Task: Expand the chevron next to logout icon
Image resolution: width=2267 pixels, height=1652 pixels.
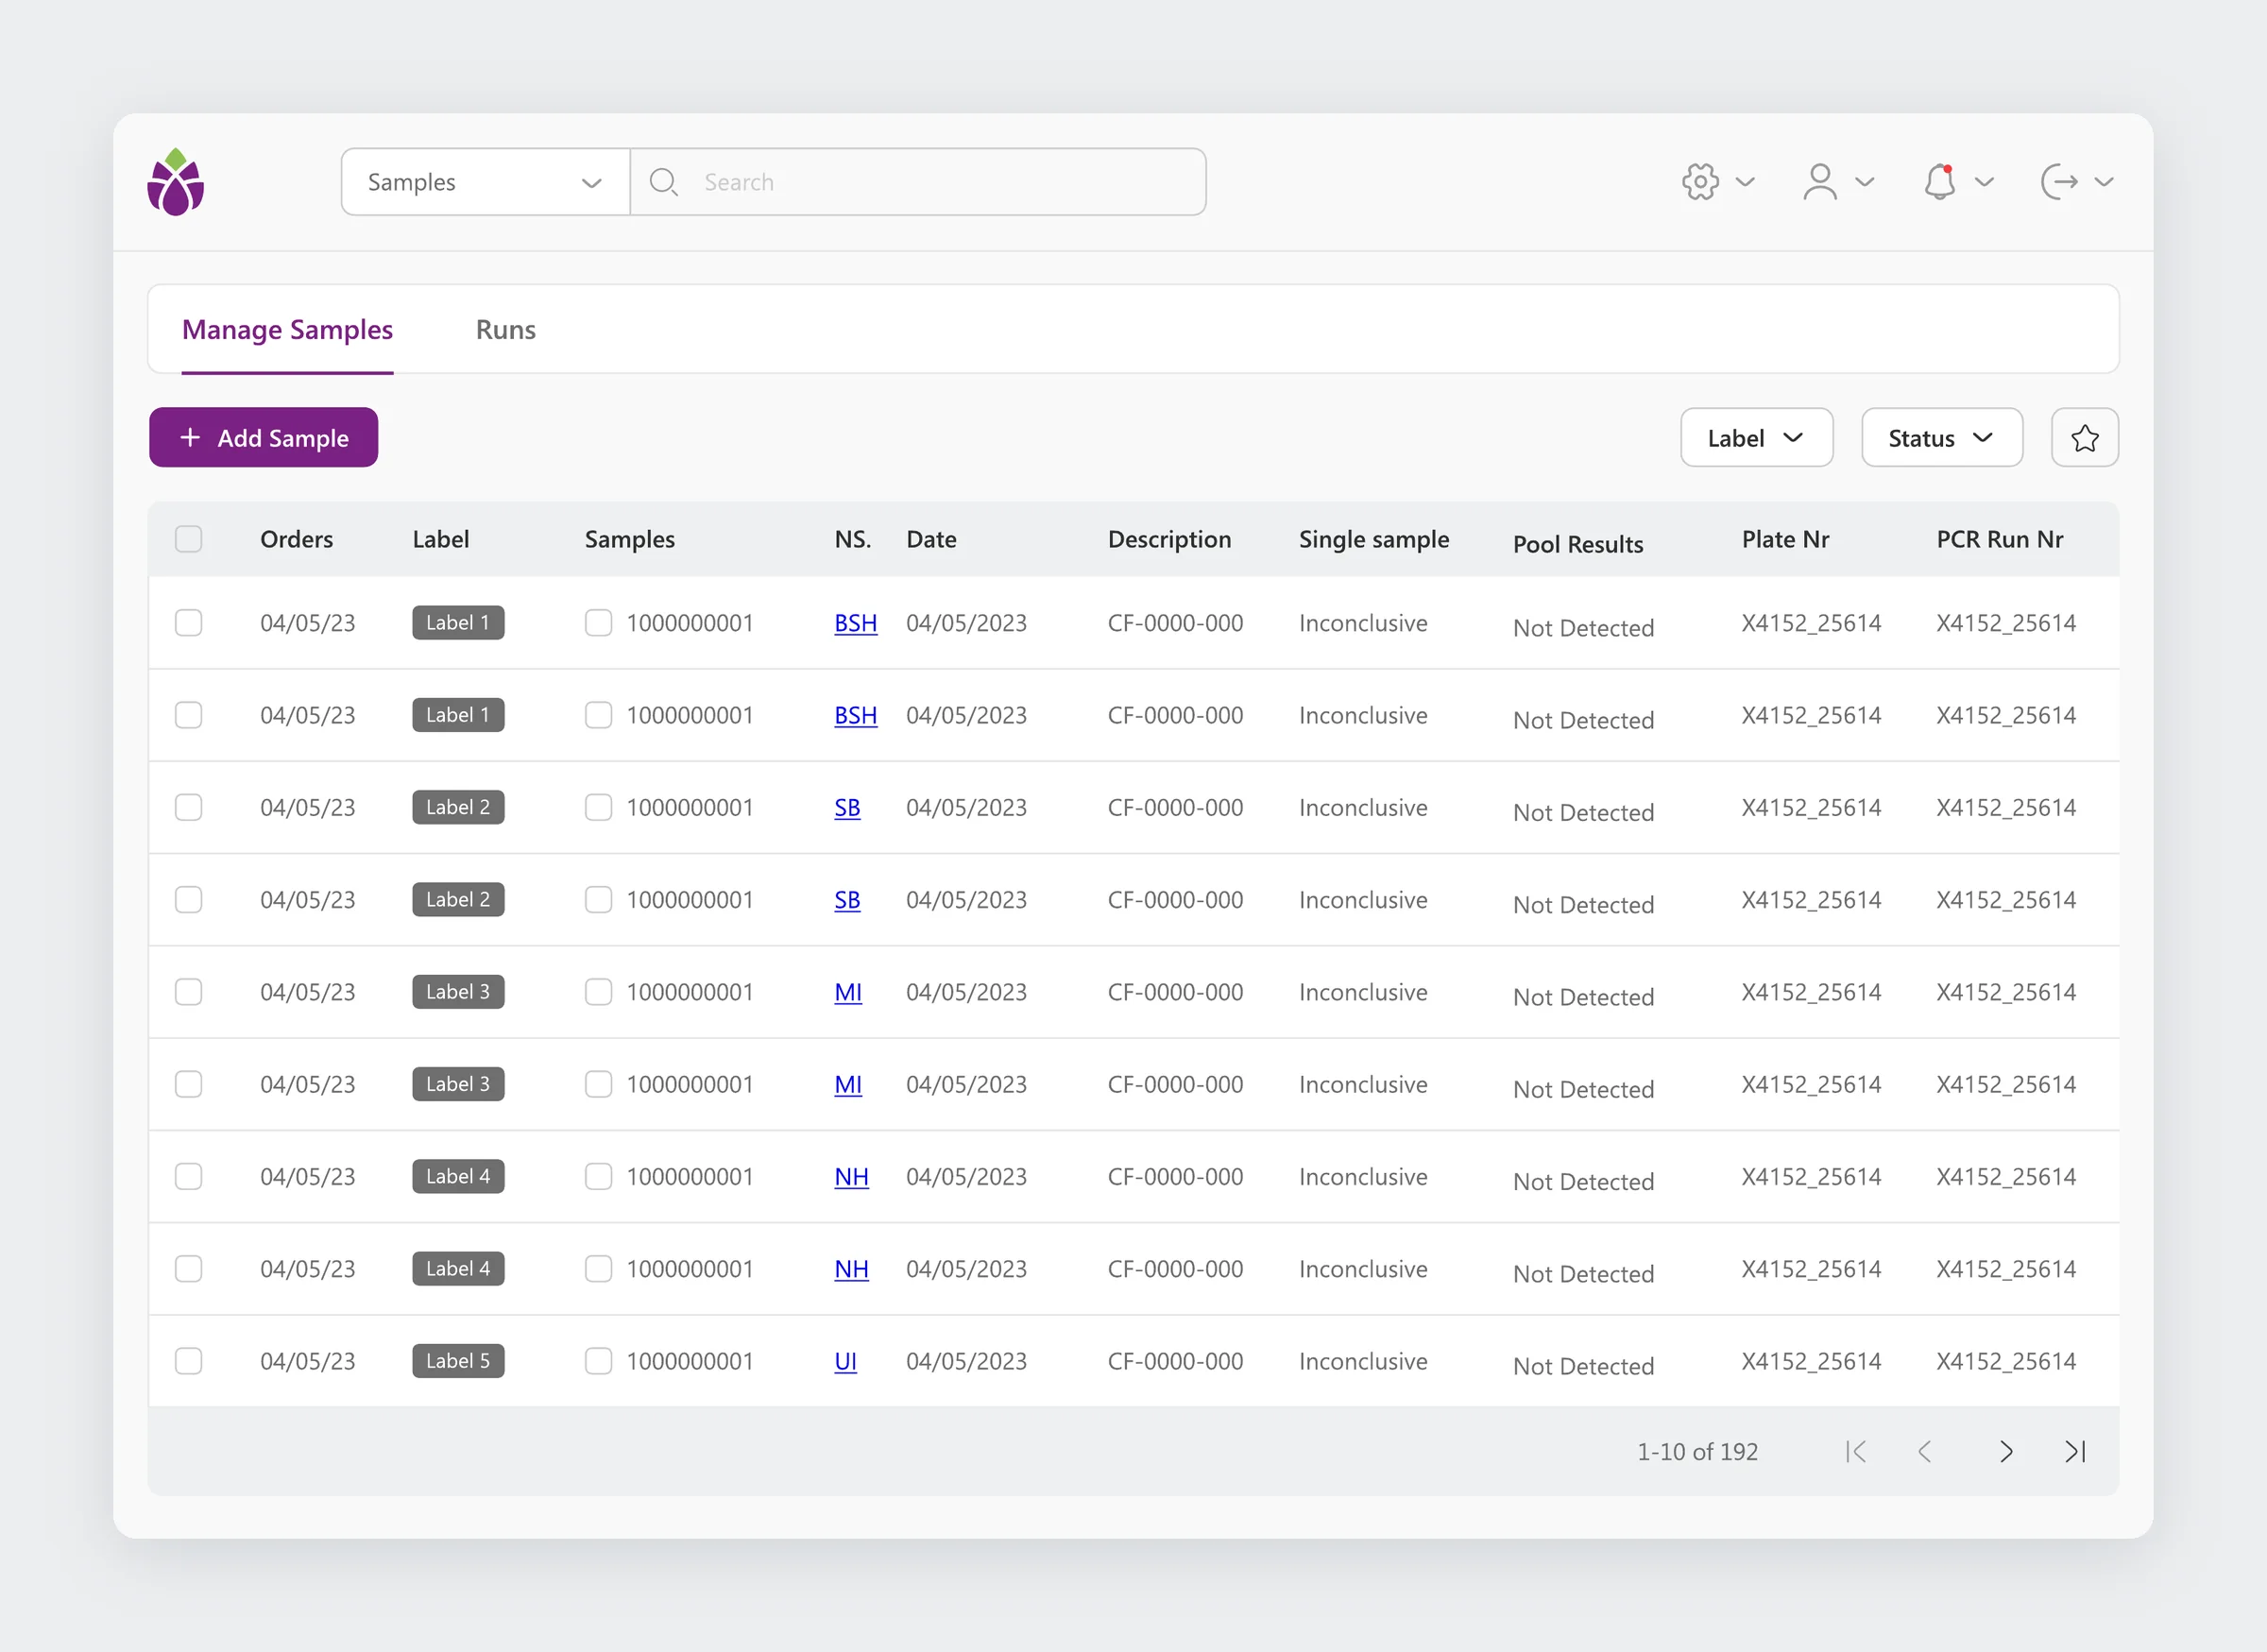Action: click(2104, 182)
